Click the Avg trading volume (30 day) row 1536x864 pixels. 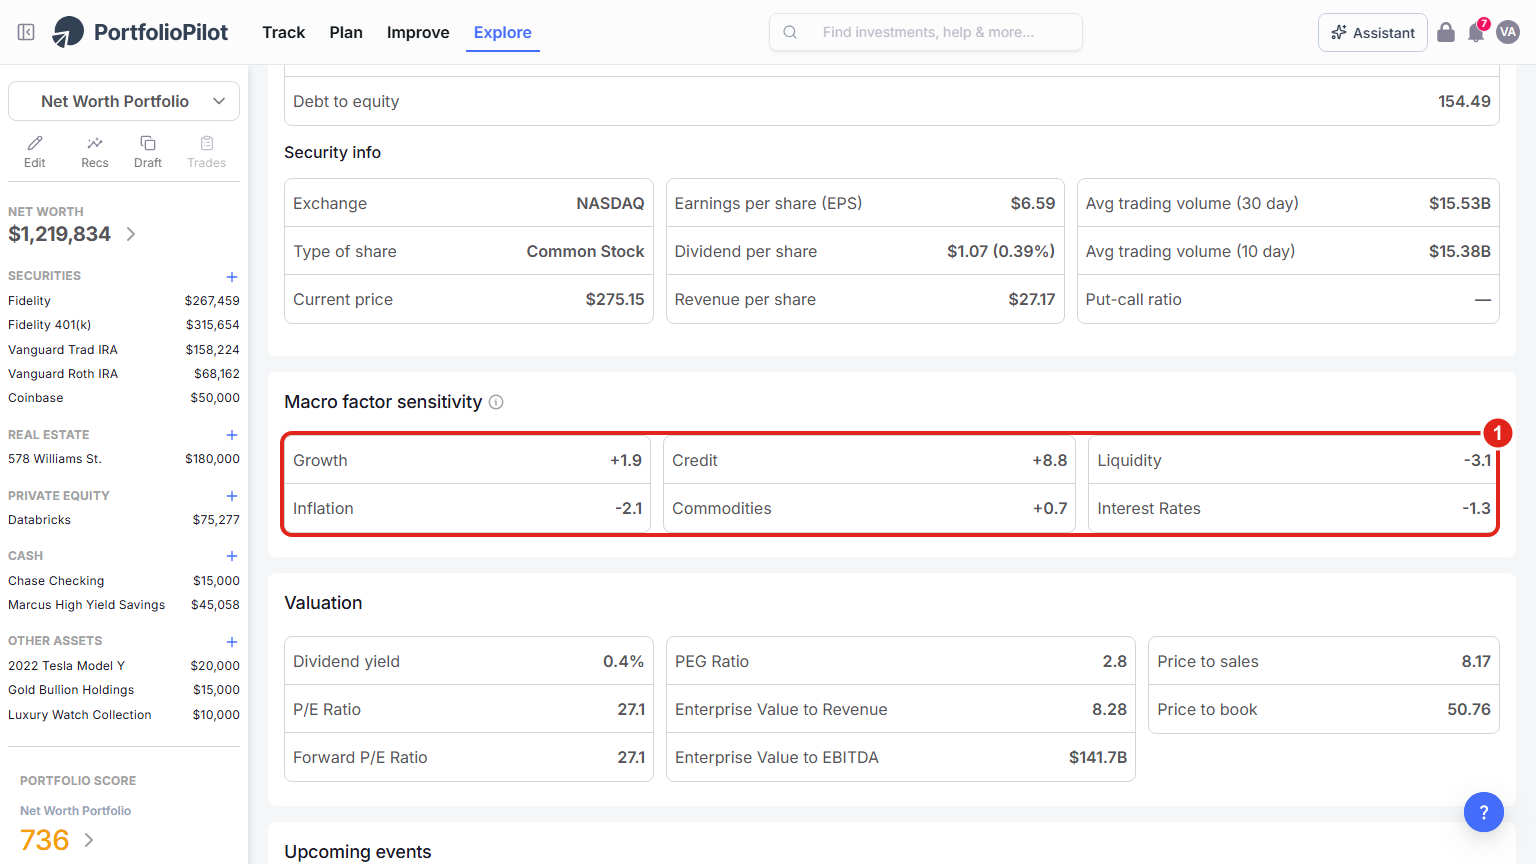(1288, 203)
